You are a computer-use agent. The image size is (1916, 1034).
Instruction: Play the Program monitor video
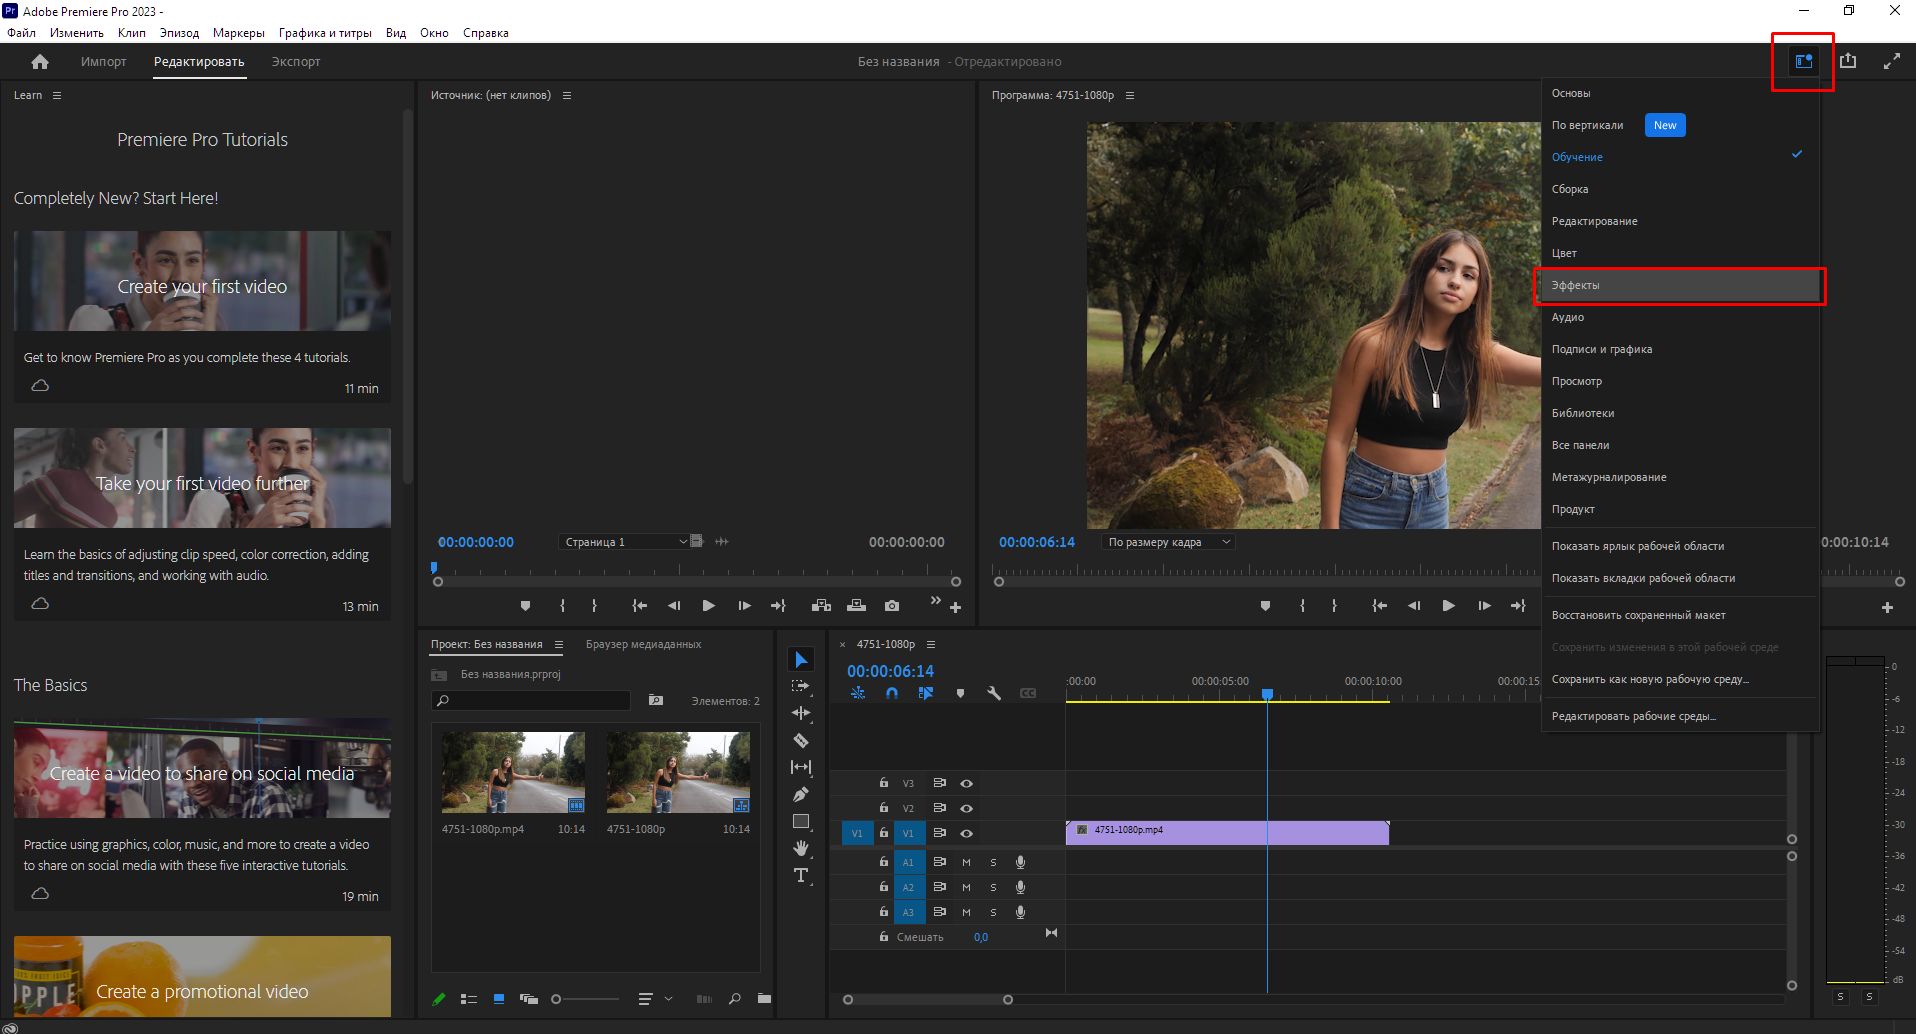coord(1448,605)
